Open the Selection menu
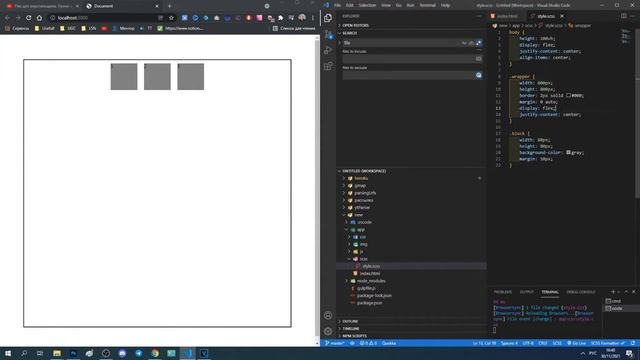Screen dimensions: 640x360 coord(367,5)
